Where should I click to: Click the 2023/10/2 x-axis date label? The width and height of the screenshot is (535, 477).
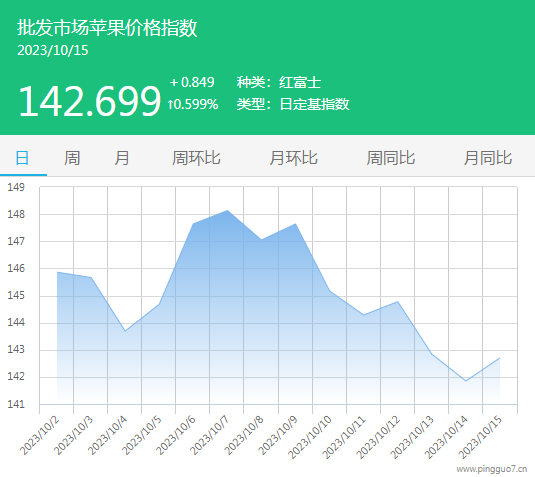point(39,435)
